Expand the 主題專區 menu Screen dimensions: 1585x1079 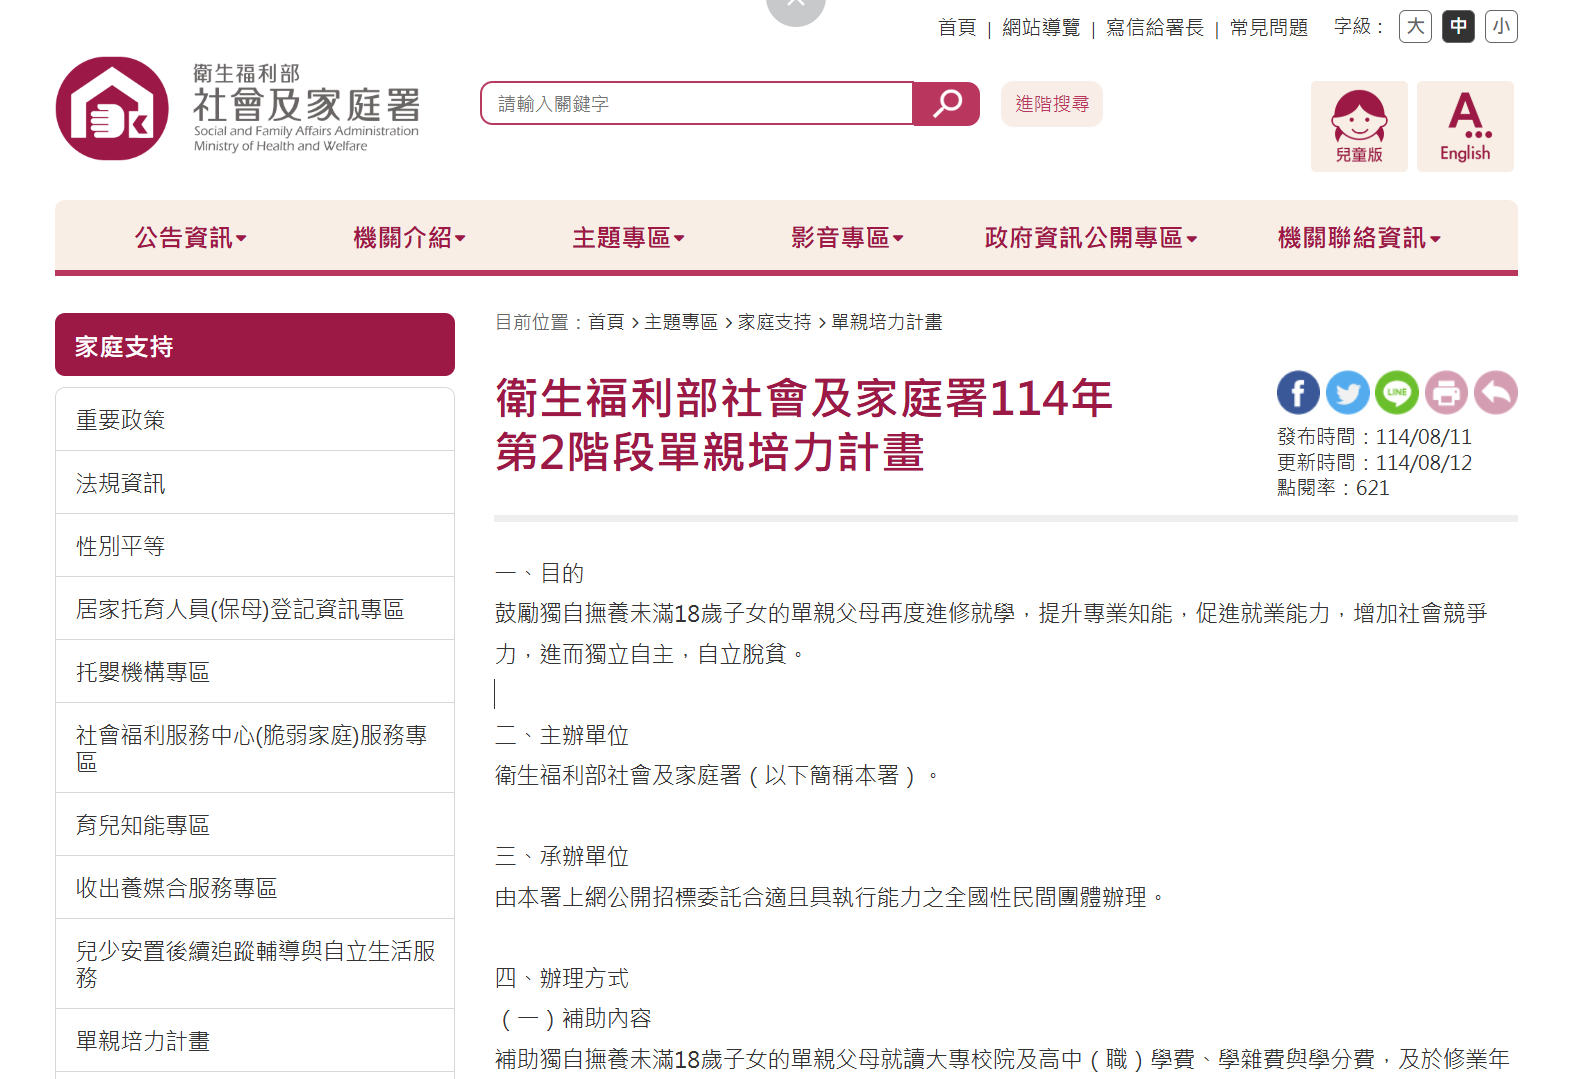pos(628,238)
